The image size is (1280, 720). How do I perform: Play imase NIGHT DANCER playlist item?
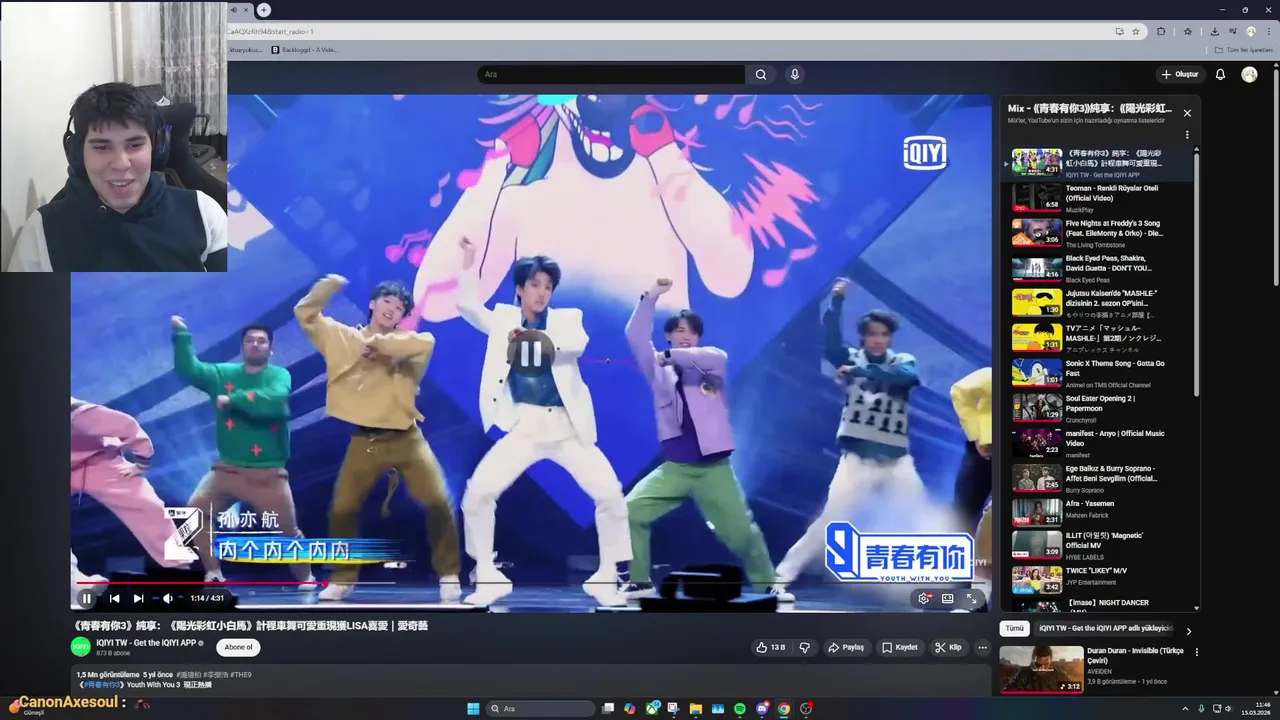coord(1097,605)
